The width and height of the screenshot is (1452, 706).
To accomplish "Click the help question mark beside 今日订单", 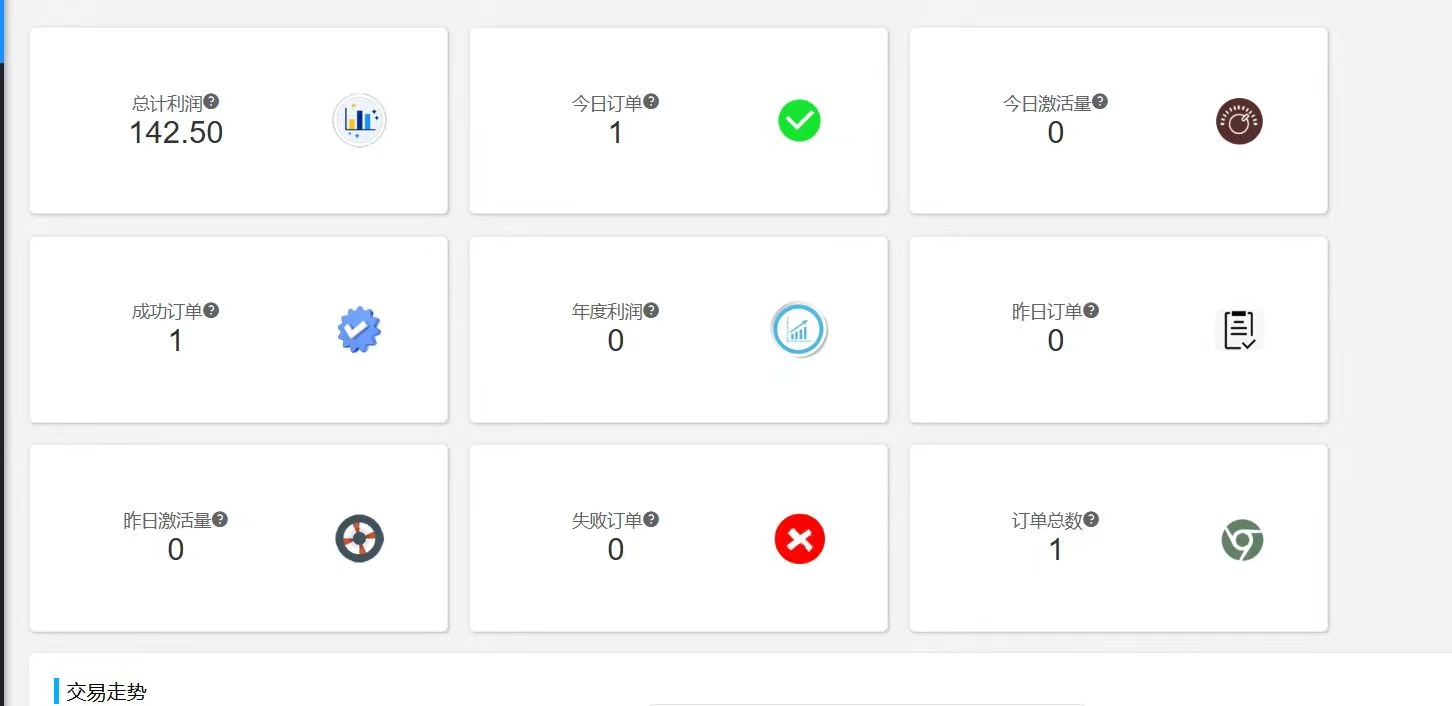I will pos(651,102).
